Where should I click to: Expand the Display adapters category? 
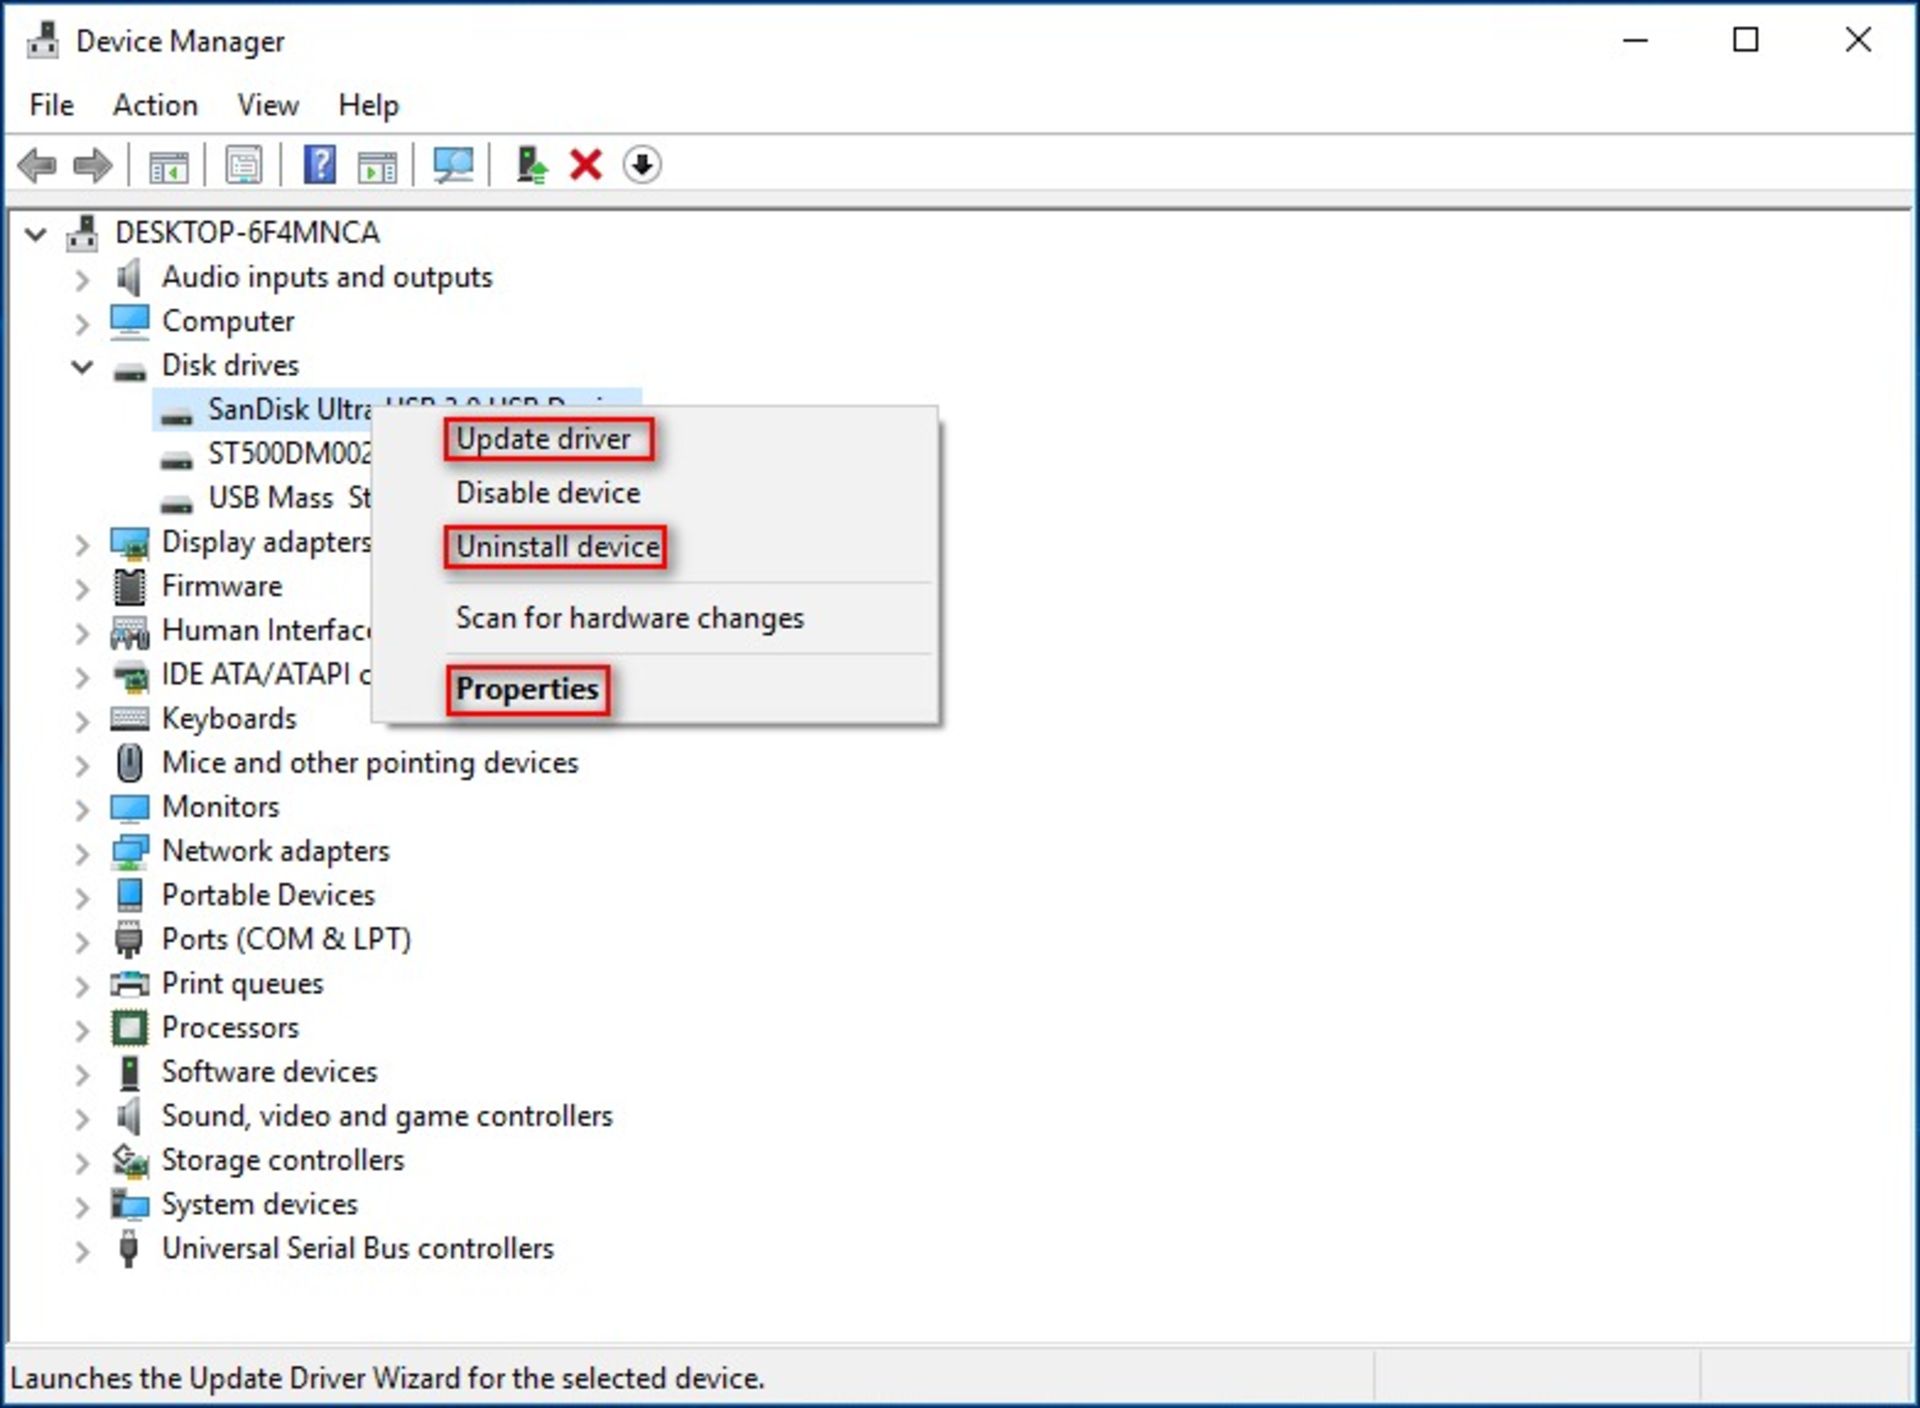[80, 541]
